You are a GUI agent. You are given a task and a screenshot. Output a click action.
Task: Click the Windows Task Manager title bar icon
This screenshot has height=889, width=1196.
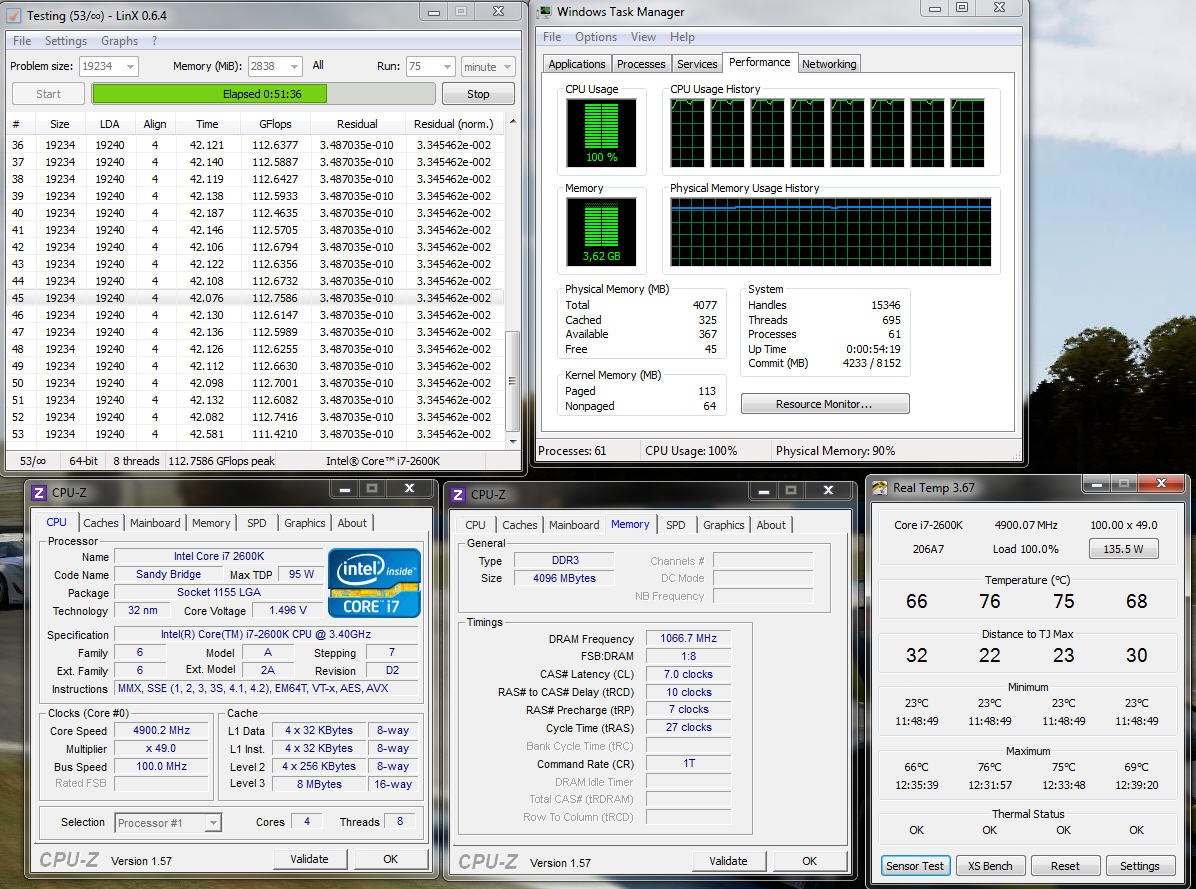click(x=544, y=12)
